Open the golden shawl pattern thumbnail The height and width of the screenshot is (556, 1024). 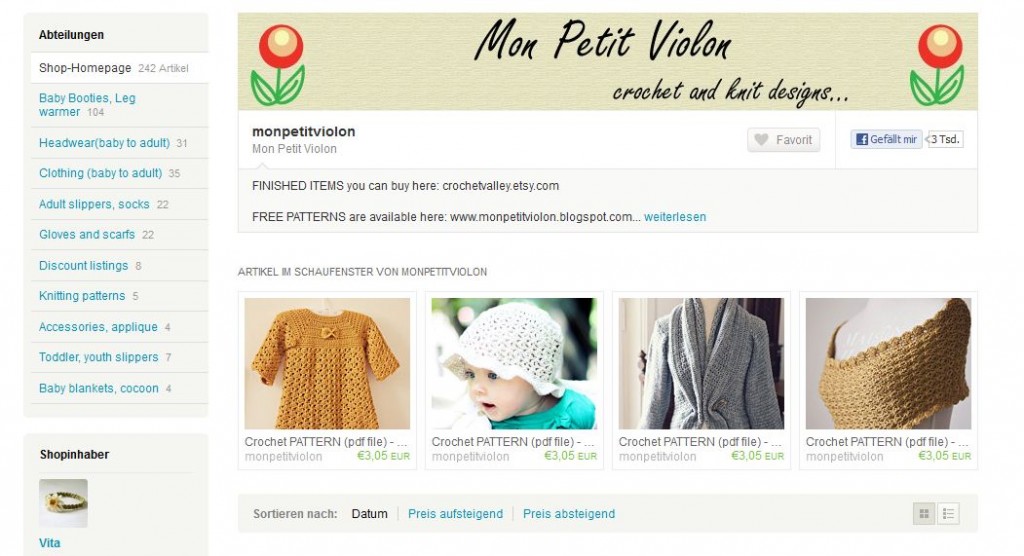pos(888,363)
